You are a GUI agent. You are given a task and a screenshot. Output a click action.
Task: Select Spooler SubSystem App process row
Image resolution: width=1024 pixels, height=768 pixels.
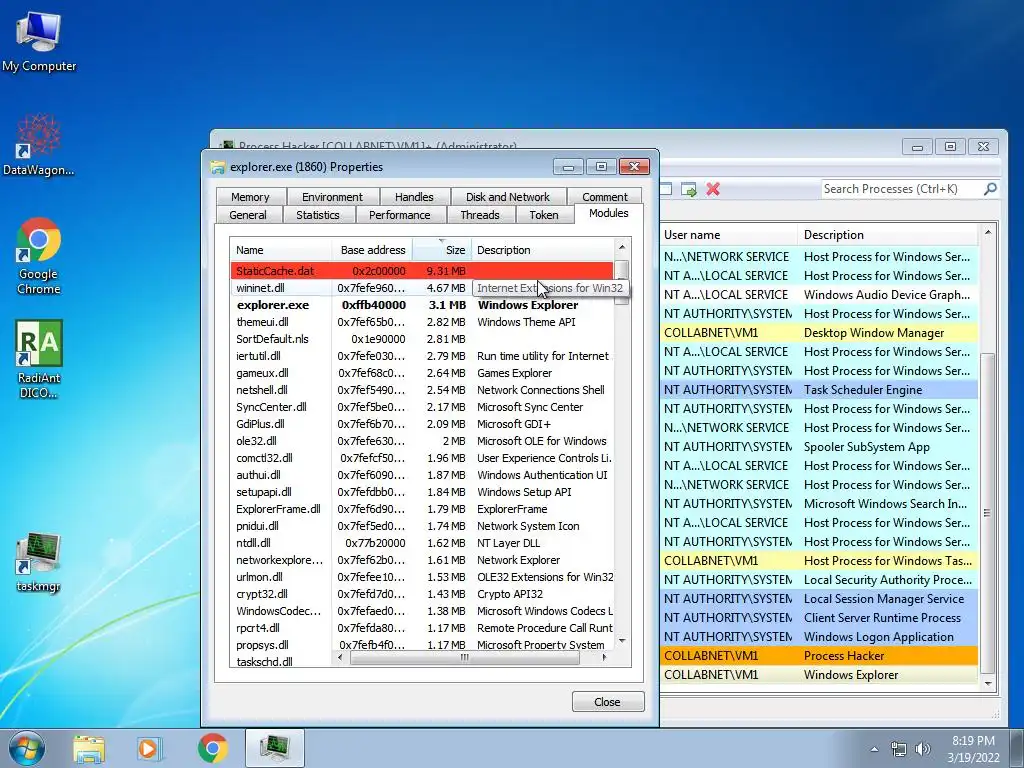(x=819, y=447)
